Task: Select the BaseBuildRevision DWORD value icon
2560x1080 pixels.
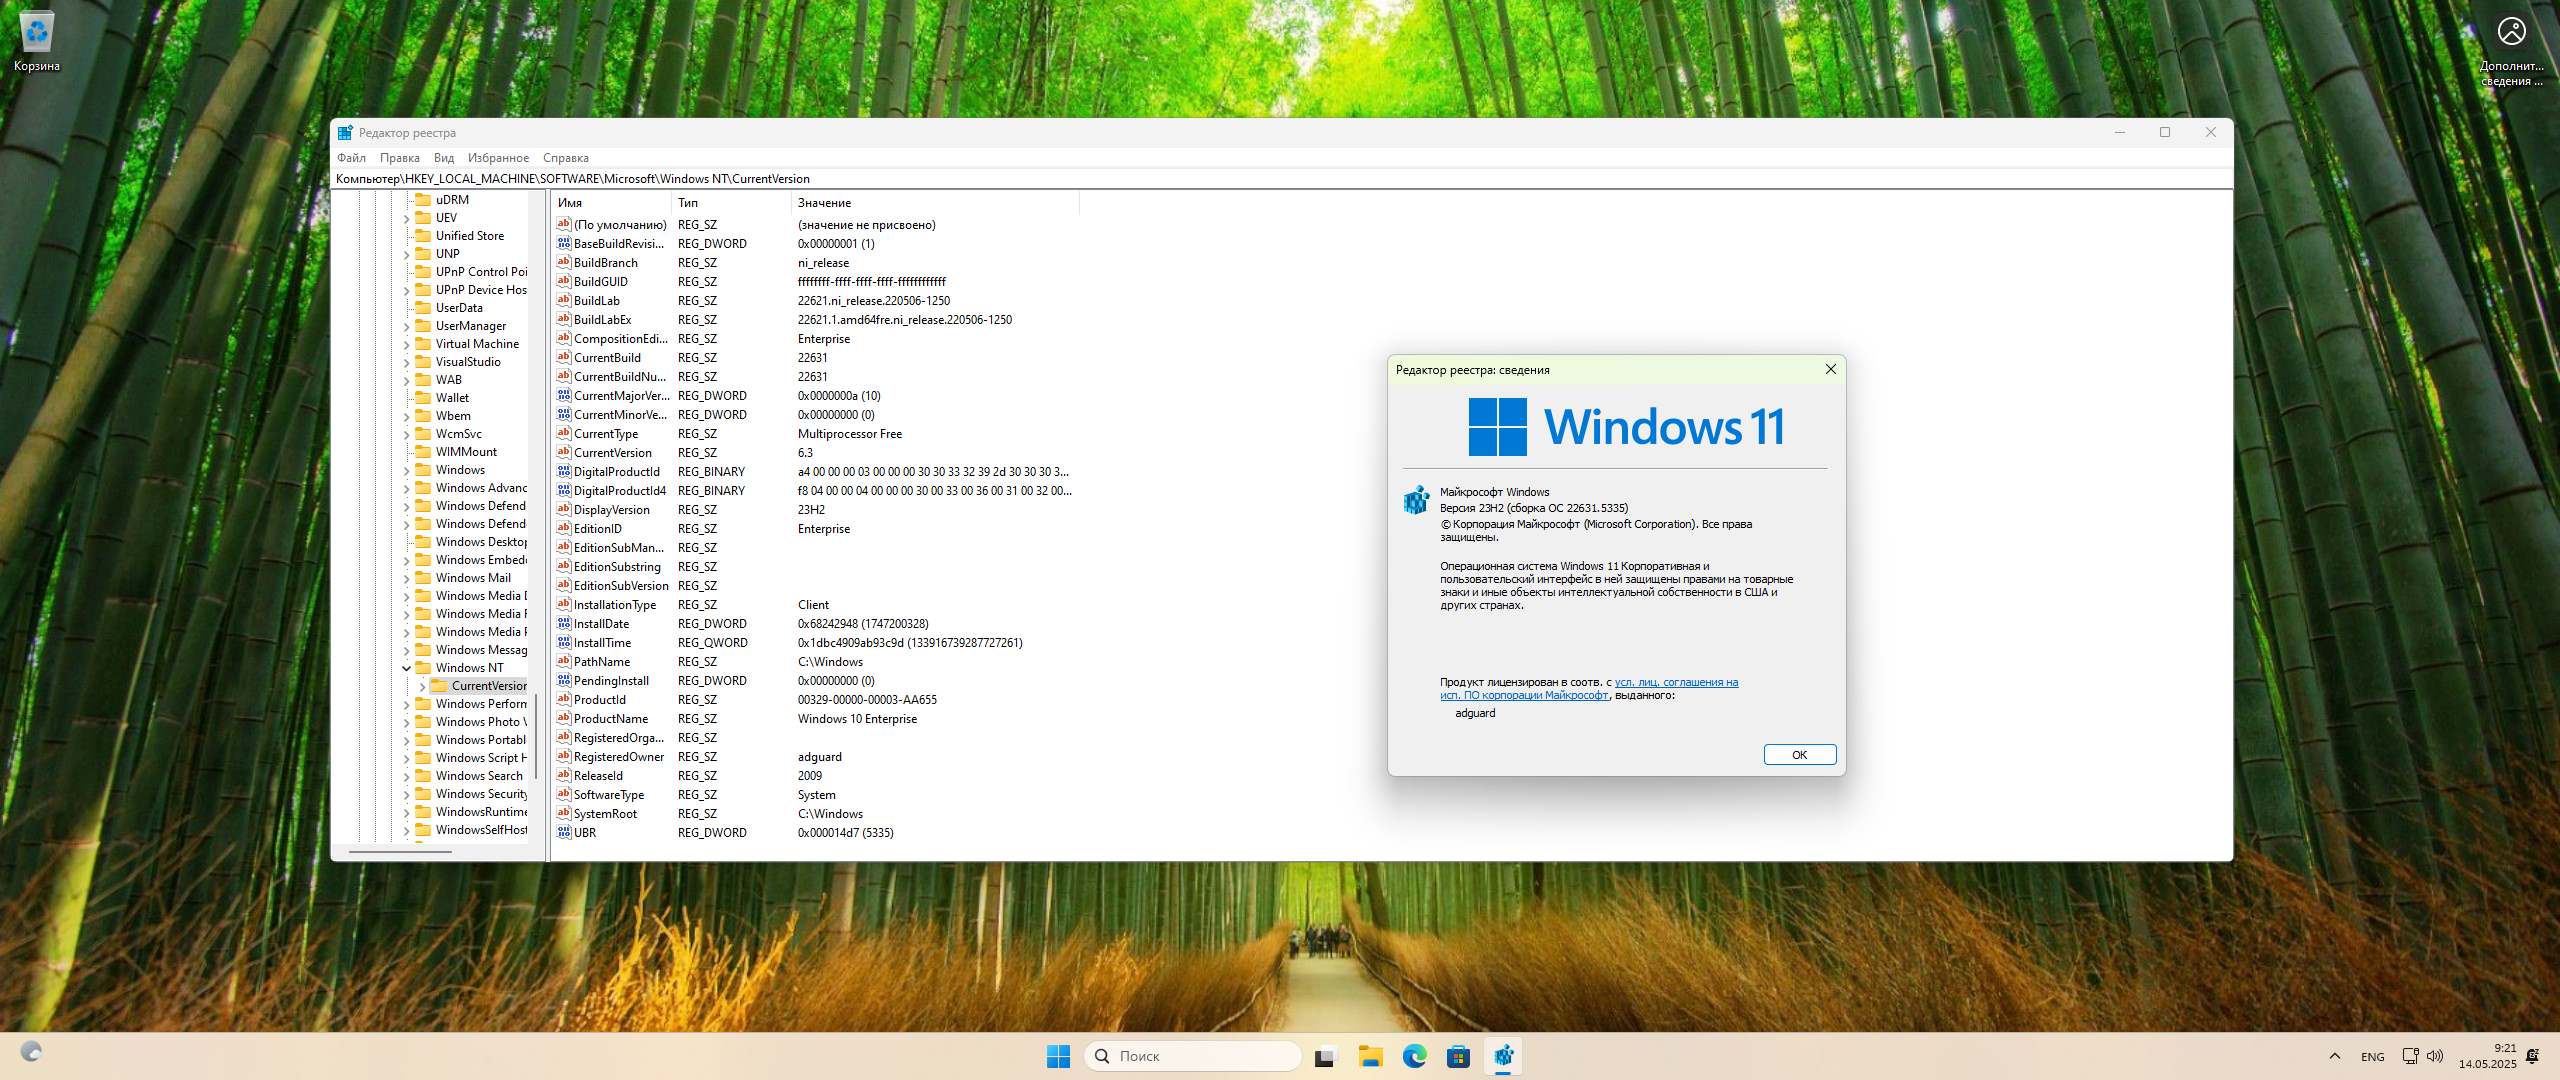Action: click(564, 243)
